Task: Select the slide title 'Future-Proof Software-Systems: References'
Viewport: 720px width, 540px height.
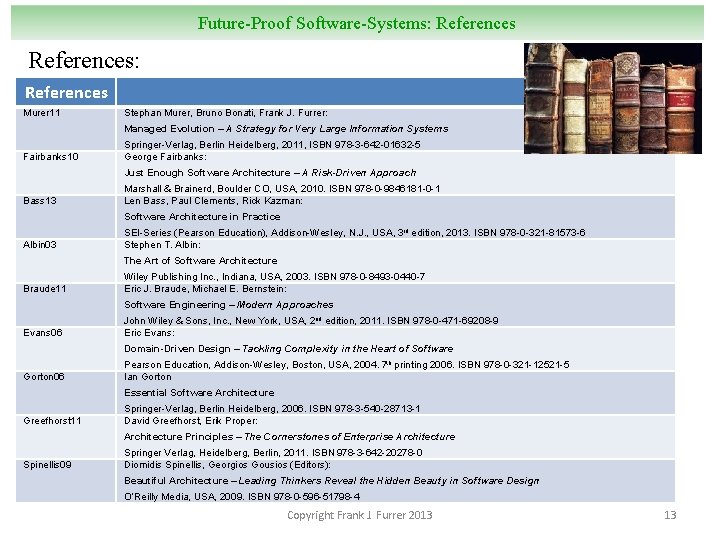Action: click(356, 23)
